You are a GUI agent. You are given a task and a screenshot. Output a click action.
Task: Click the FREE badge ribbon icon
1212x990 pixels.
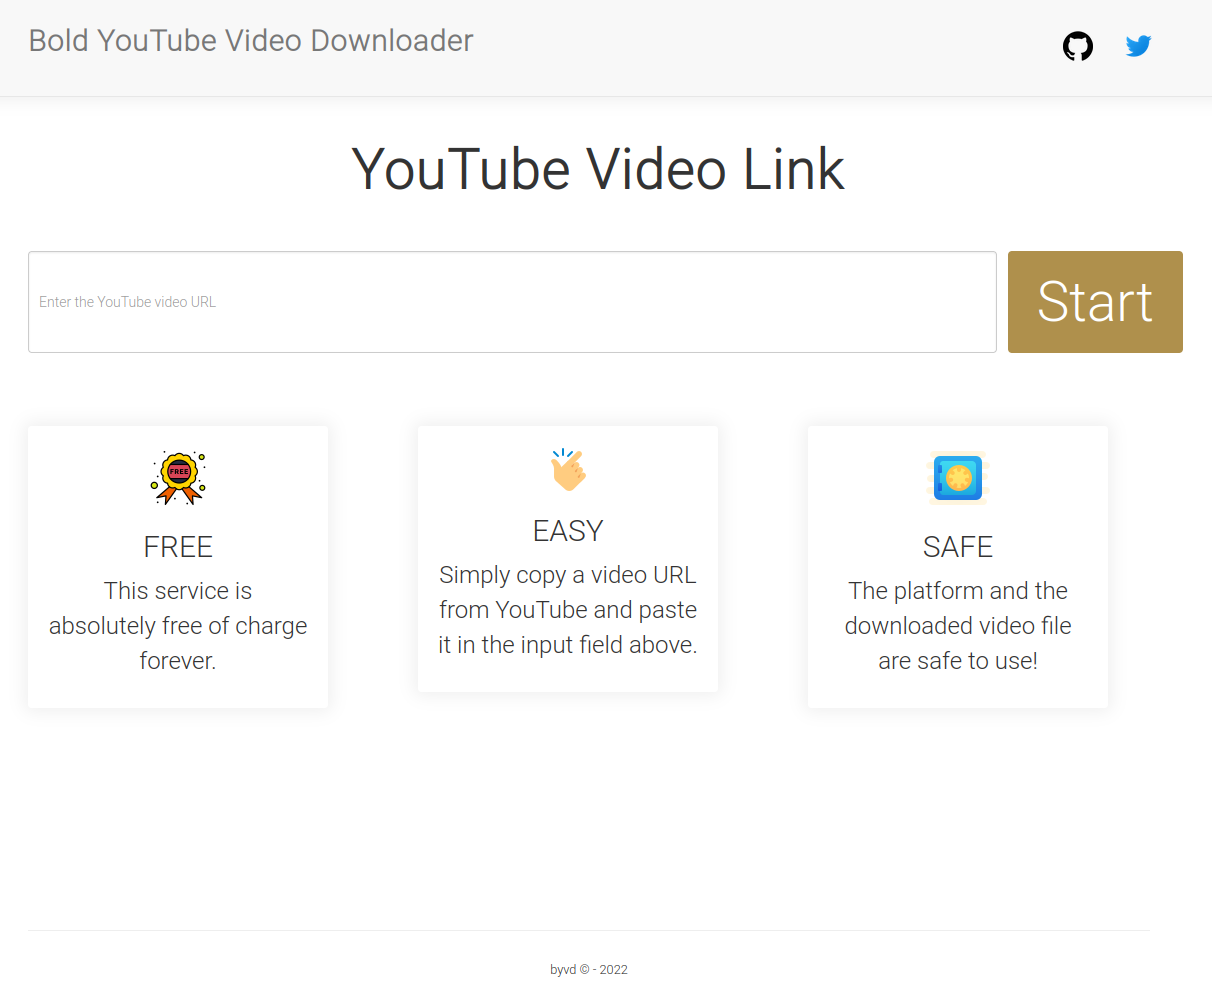178,478
